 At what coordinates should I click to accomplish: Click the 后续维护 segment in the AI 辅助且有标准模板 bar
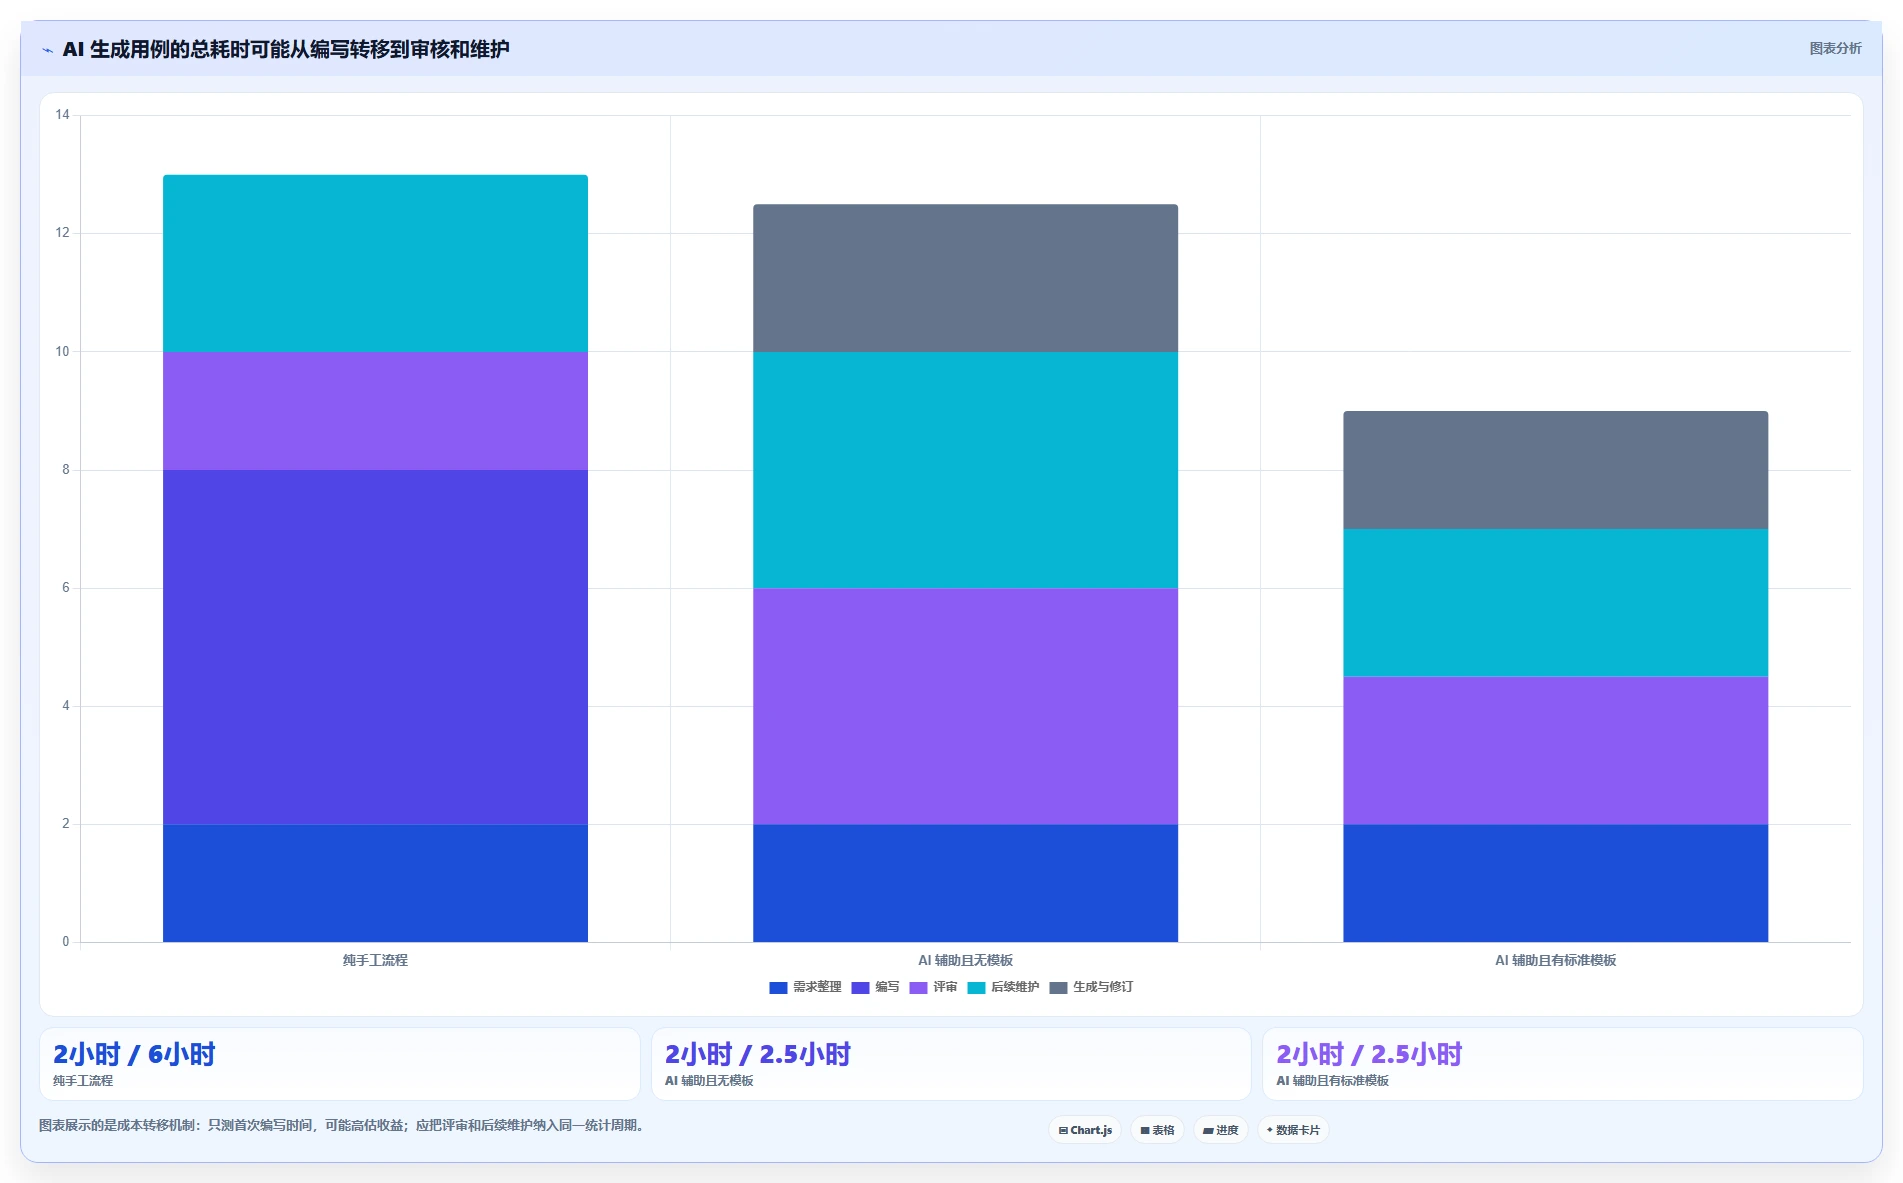tap(1555, 603)
